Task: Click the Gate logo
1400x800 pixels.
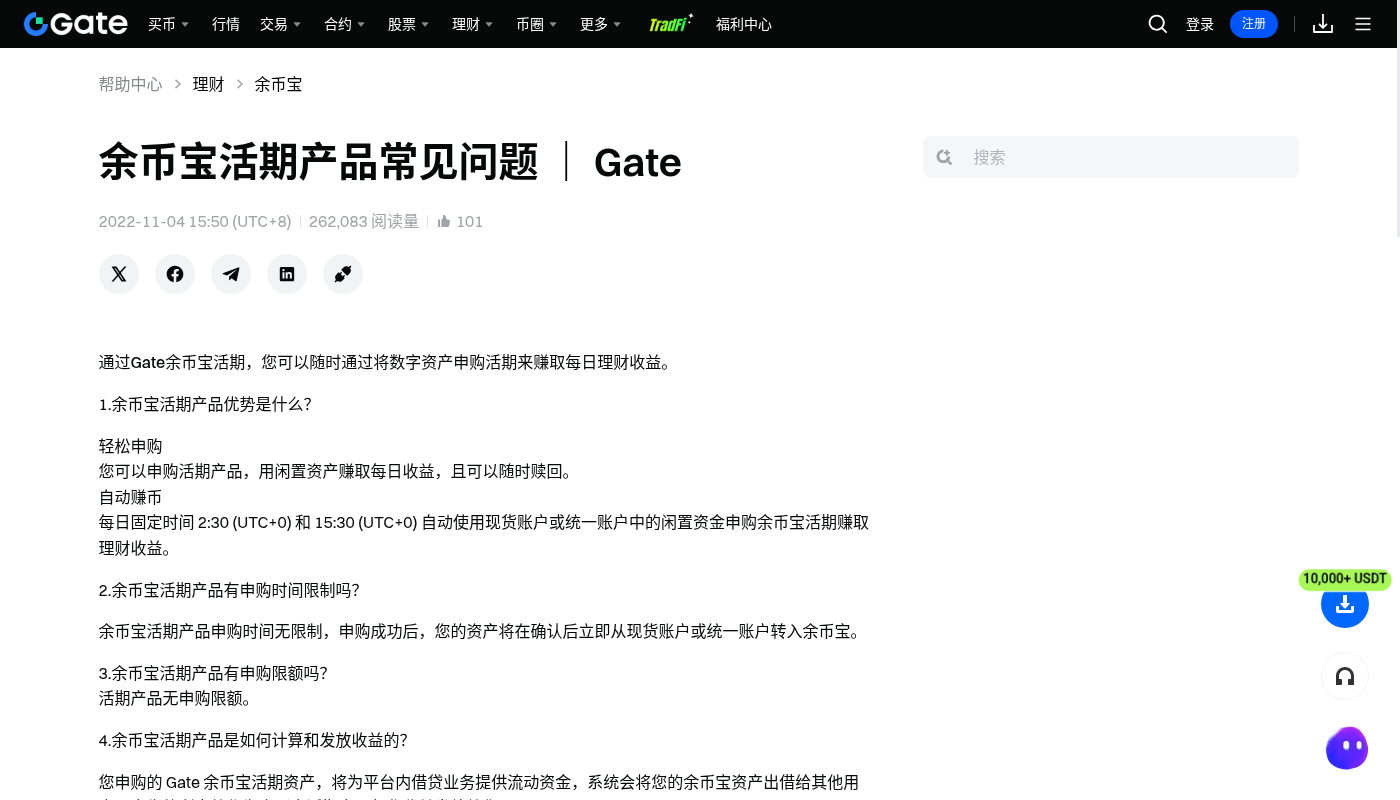Action: 76,24
